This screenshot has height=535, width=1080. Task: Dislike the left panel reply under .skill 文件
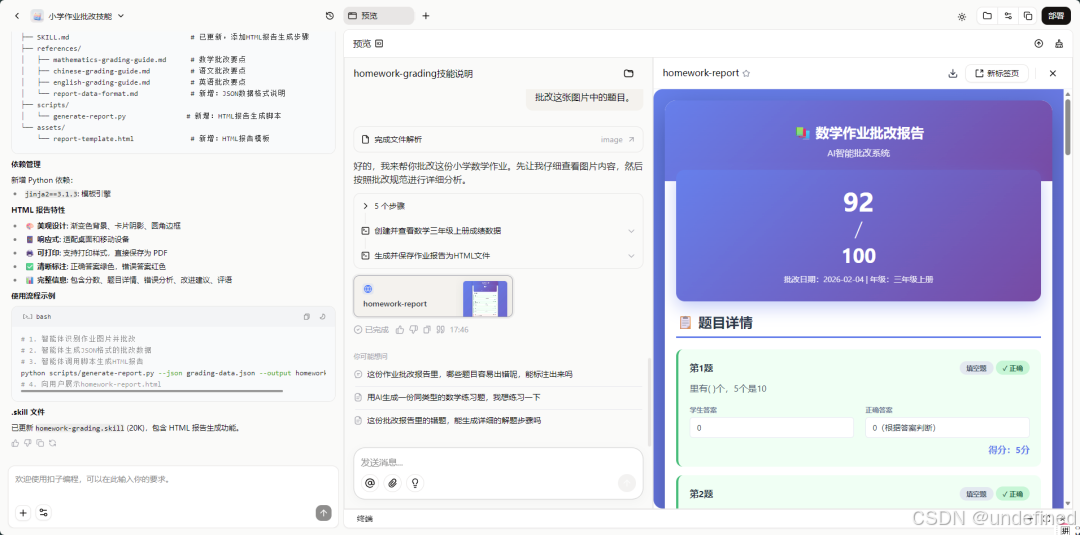point(28,443)
